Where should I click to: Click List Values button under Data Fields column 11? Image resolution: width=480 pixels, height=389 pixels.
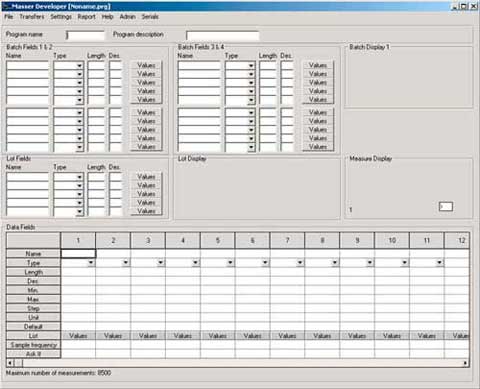coord(427,336)
